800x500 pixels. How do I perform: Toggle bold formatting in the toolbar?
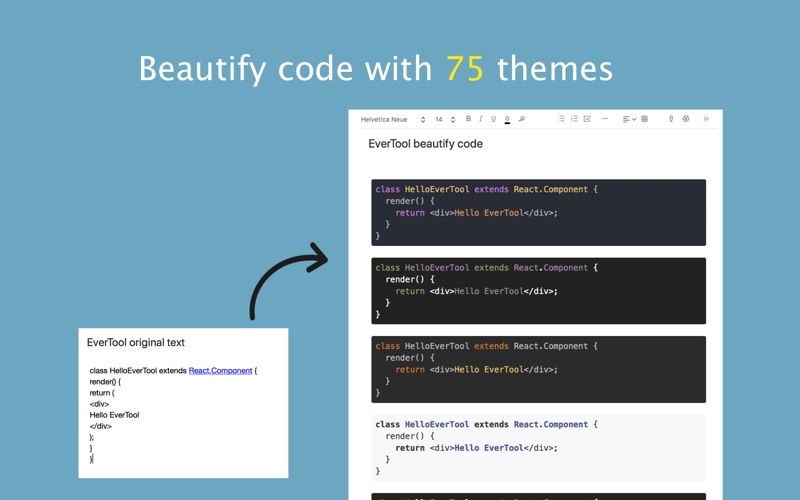(468, 119)
